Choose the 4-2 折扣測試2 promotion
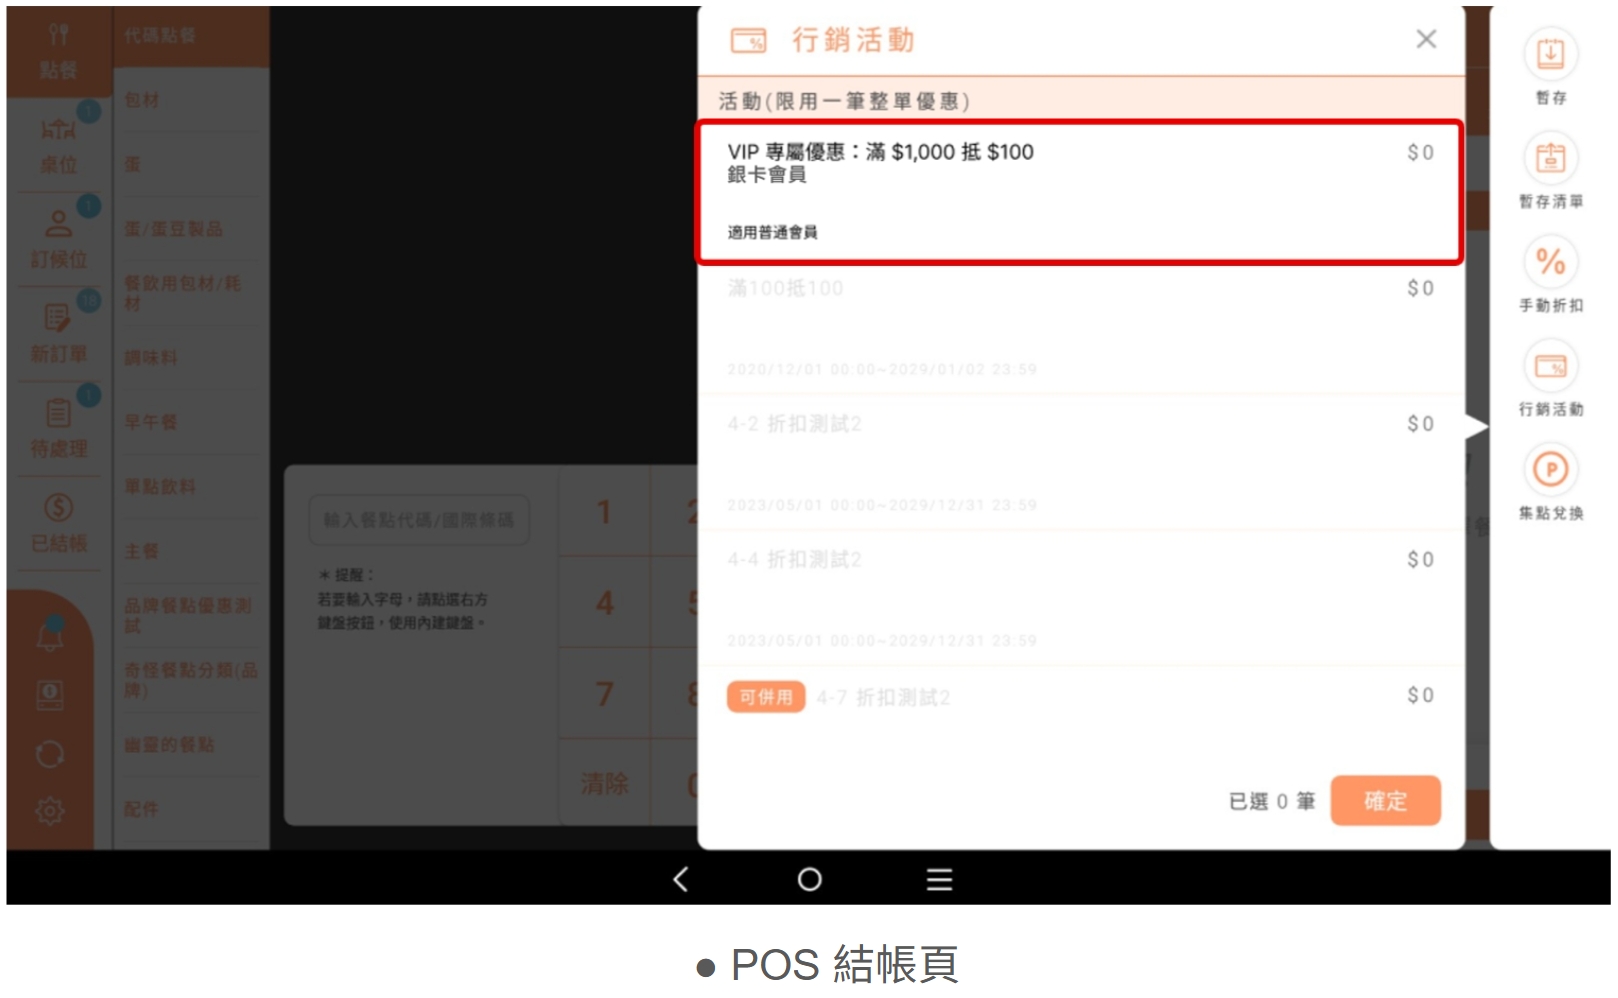This screenshot has width=1618, height=998. (x=1079, y=462)
